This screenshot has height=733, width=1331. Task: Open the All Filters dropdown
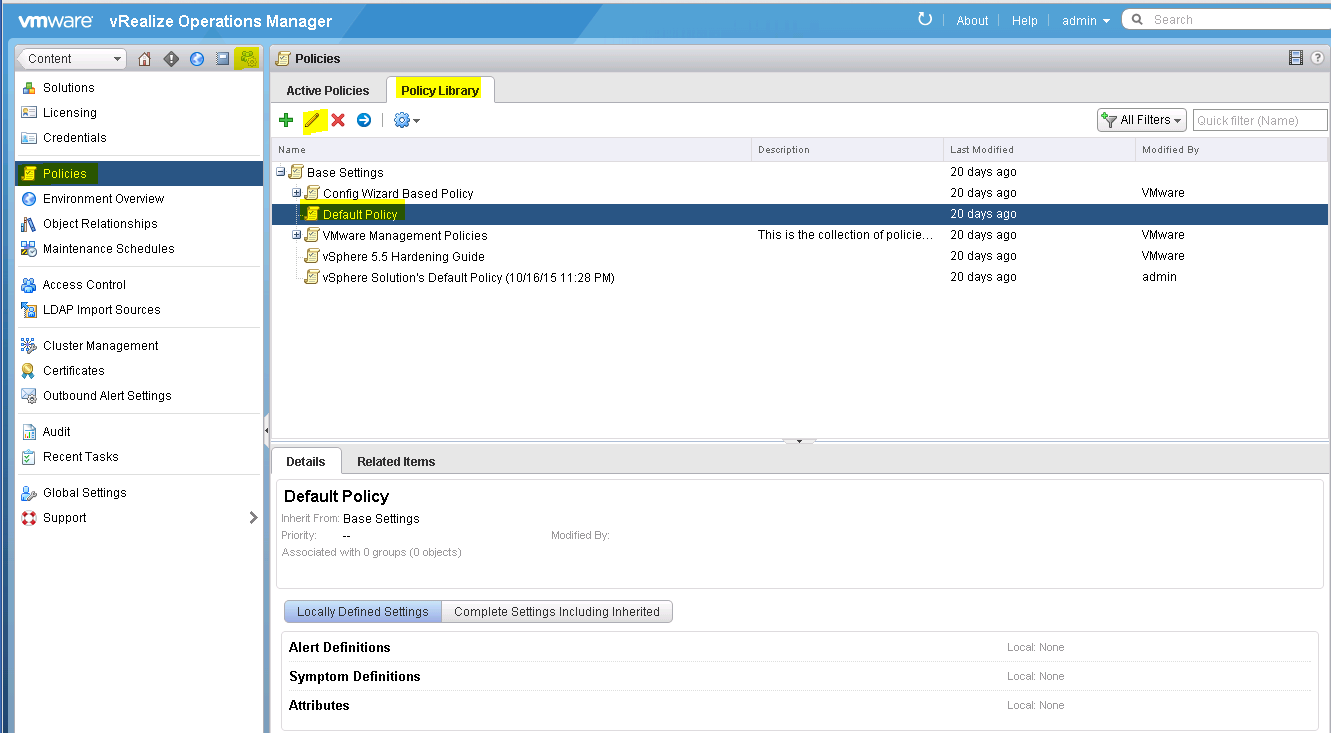click(x=1142, y=120)
